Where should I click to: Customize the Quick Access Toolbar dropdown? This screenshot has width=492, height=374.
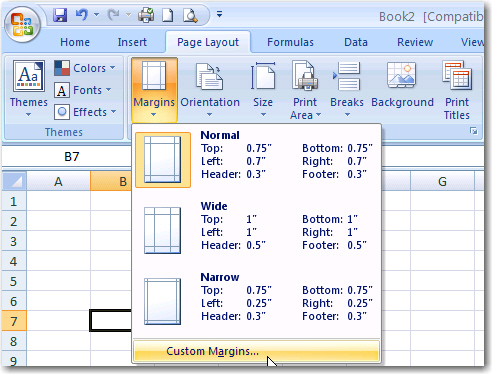click(x=219, y=14)
